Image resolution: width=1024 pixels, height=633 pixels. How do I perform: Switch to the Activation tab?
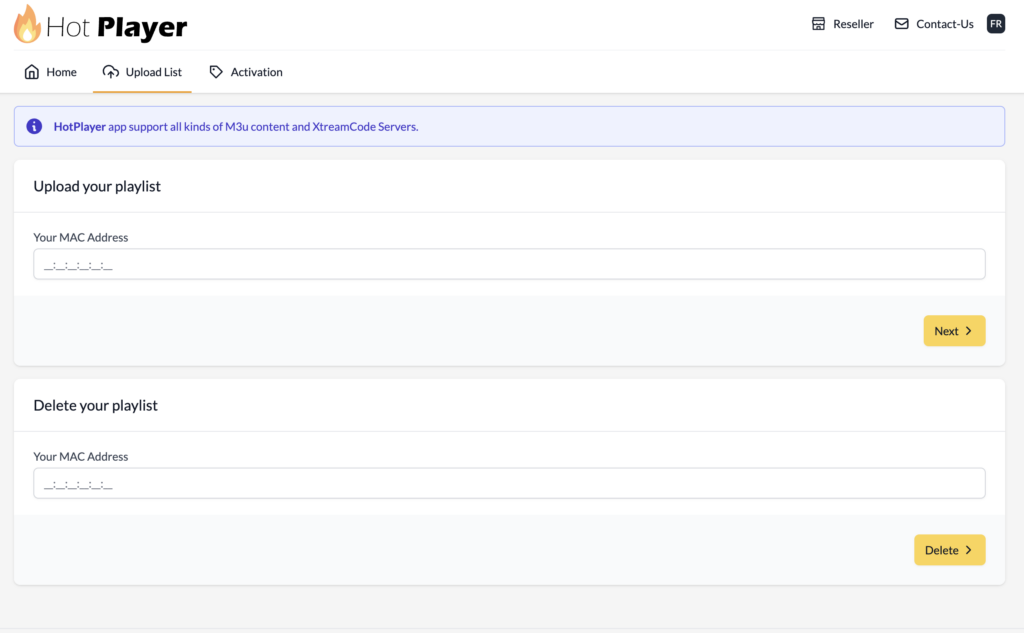click(x=256, y=72)
